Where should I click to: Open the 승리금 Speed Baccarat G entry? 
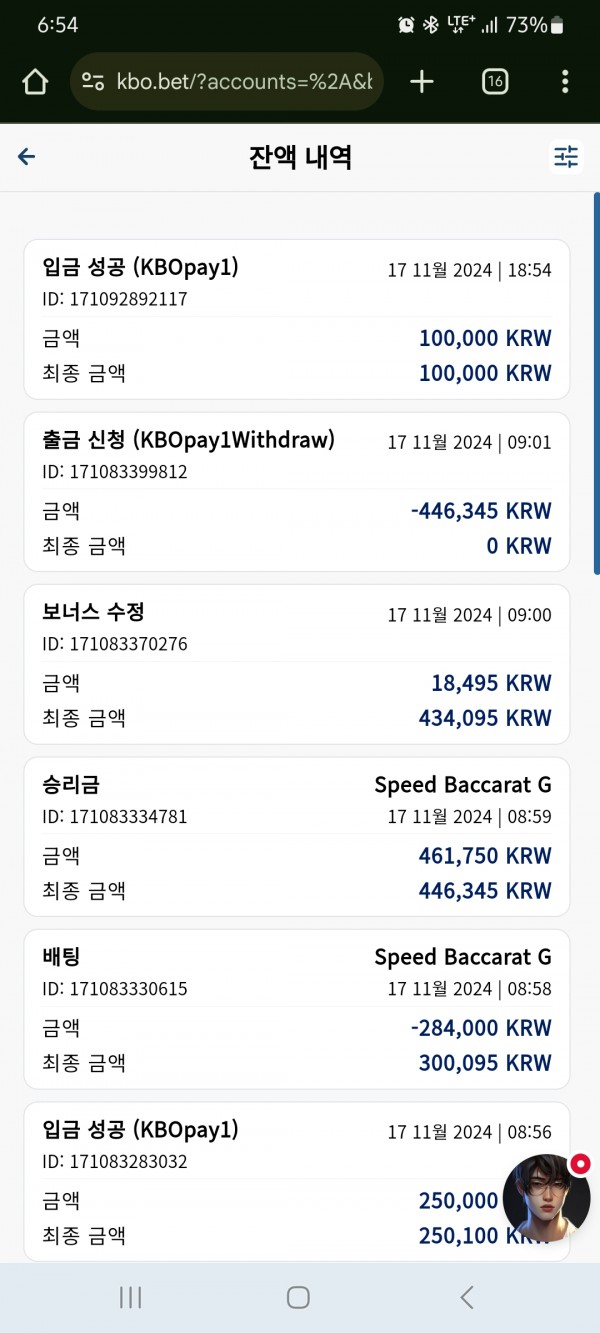click(297, 837)
